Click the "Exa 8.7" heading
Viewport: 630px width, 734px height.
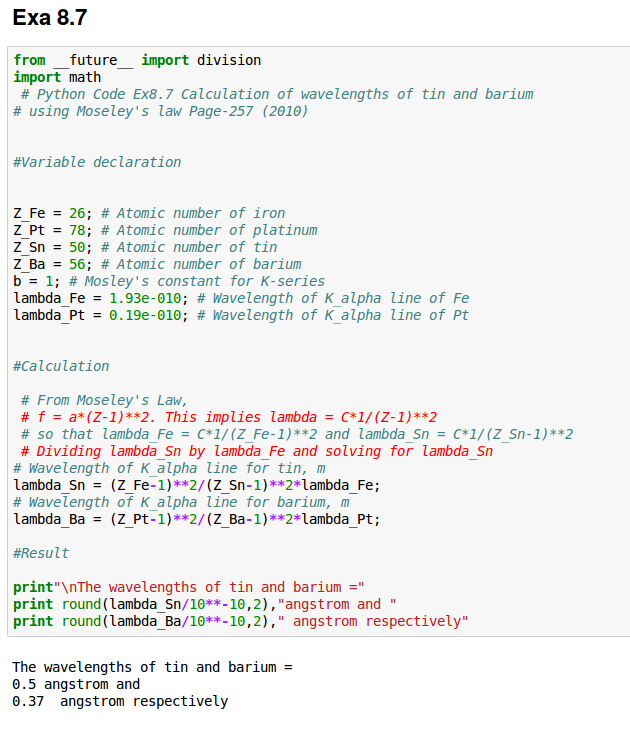click(x=50, y=17)
